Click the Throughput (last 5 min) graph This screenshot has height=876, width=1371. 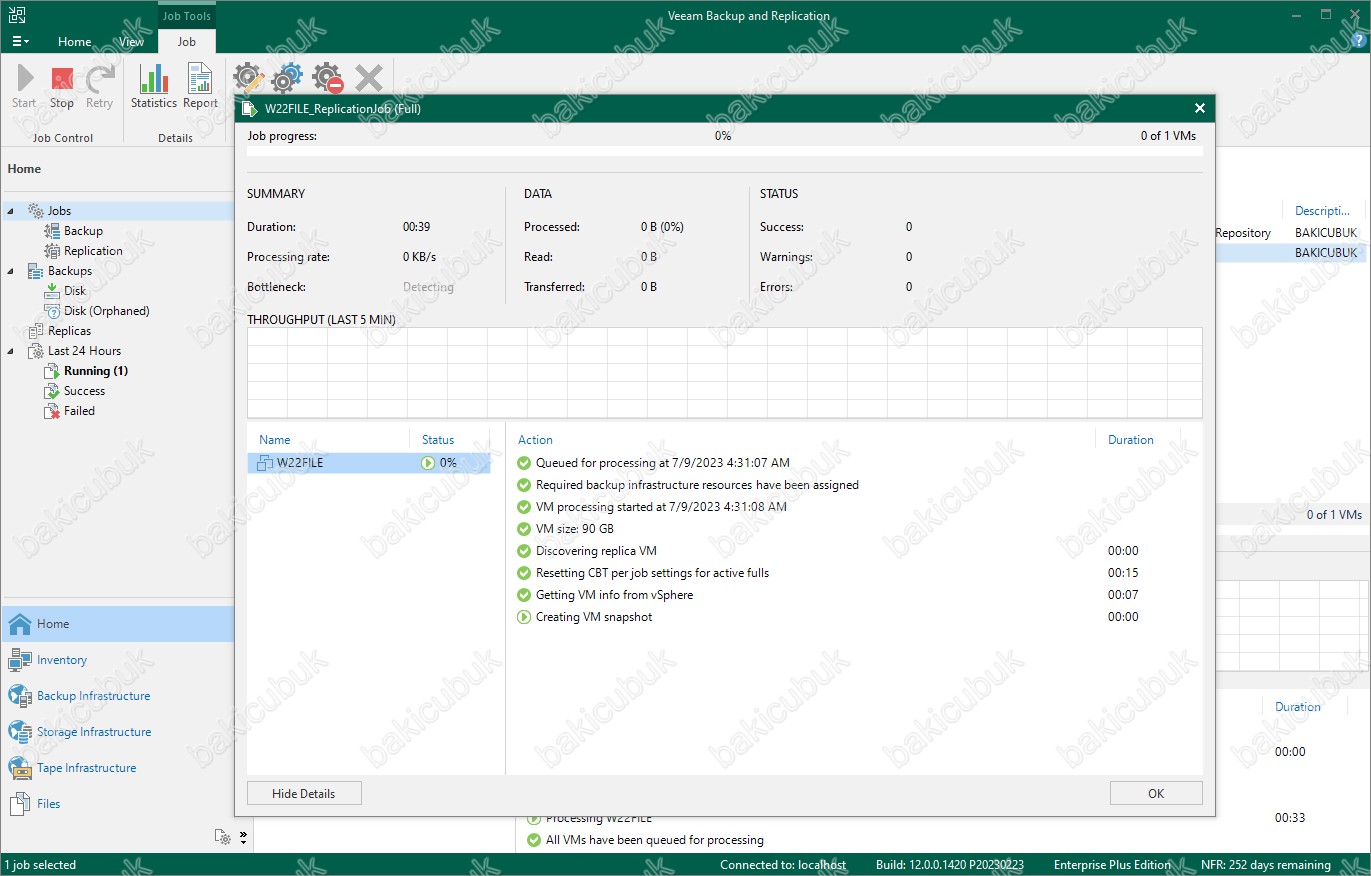point(725,373)
